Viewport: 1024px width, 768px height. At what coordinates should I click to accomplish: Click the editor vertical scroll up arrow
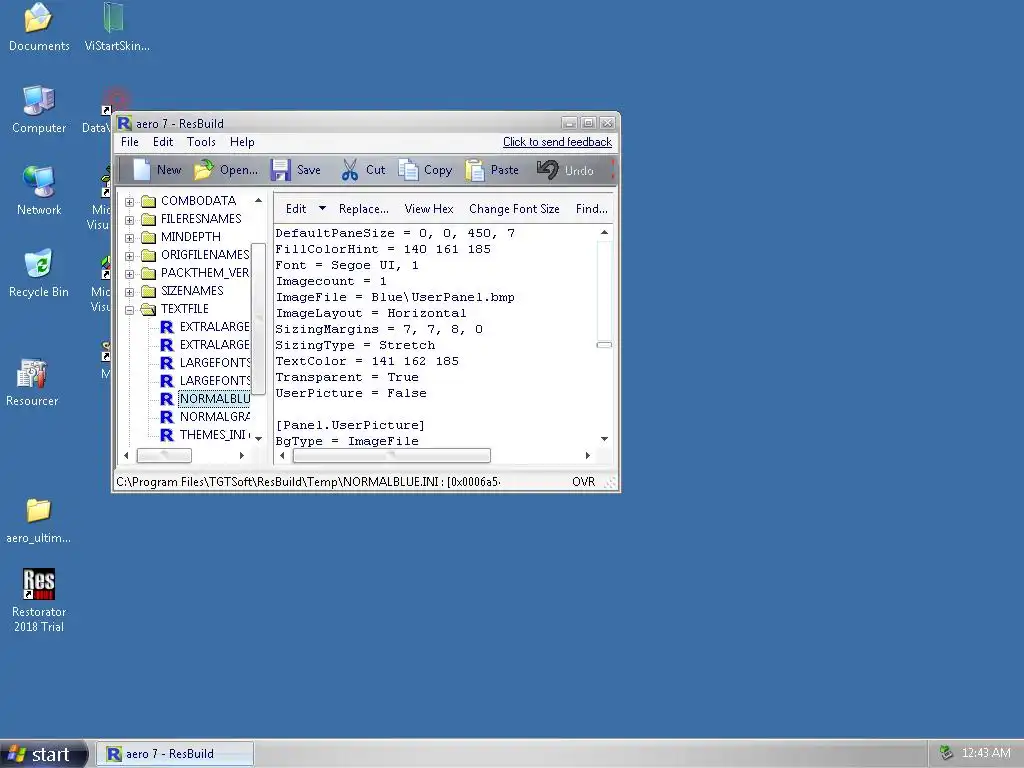604,232
